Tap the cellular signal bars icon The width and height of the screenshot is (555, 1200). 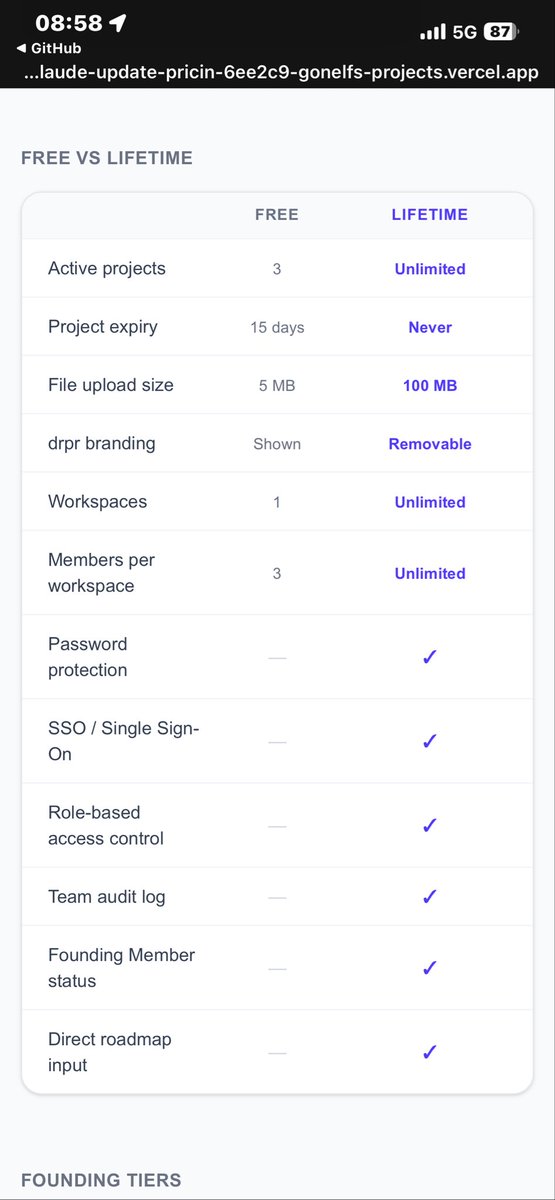(433, 32)
